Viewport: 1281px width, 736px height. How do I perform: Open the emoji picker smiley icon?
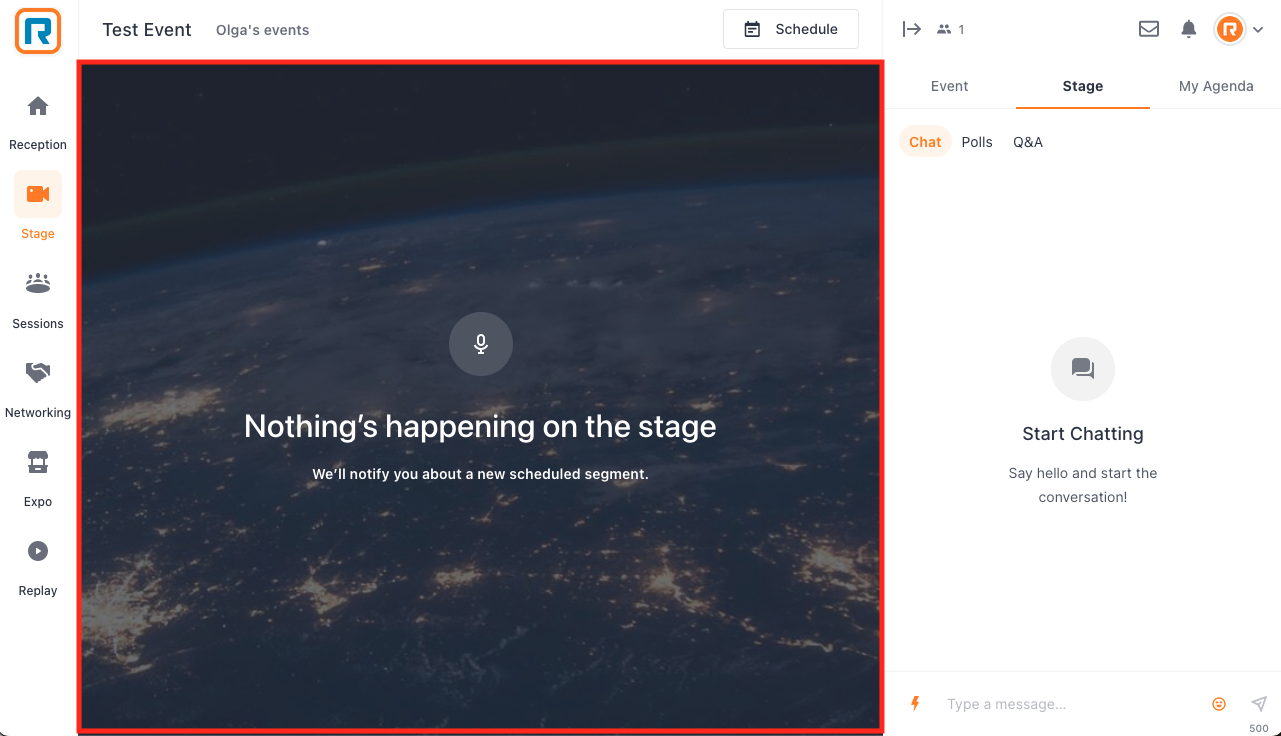[1219, 704]
